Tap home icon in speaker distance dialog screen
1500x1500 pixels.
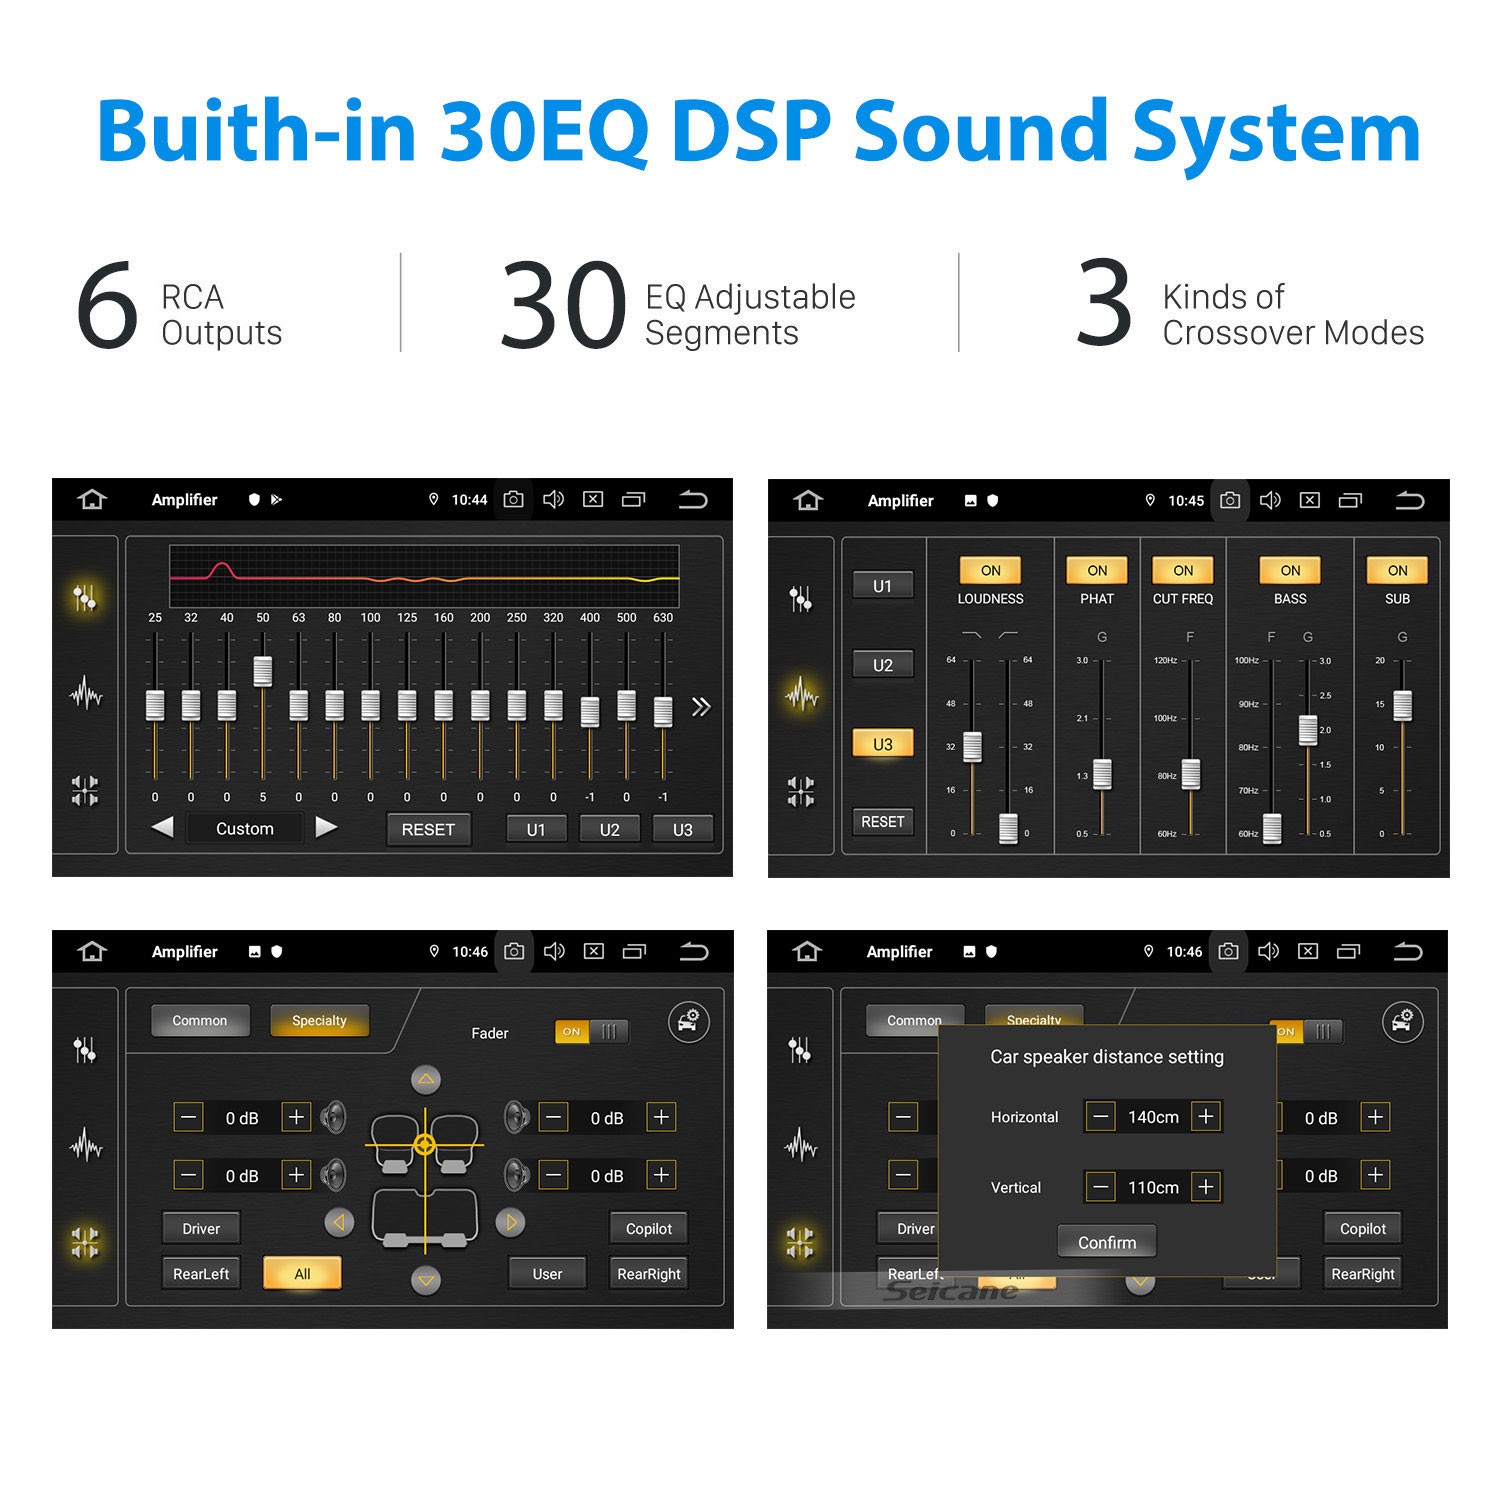tap(807, 951)
